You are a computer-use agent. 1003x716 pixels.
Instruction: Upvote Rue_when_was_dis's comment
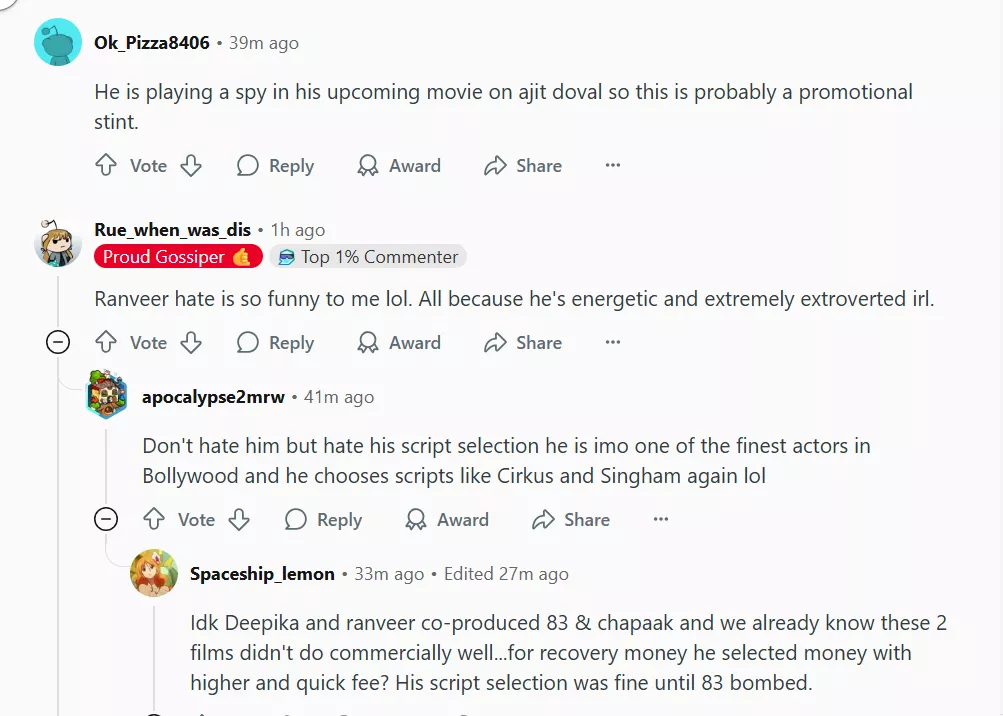[106, 343]
